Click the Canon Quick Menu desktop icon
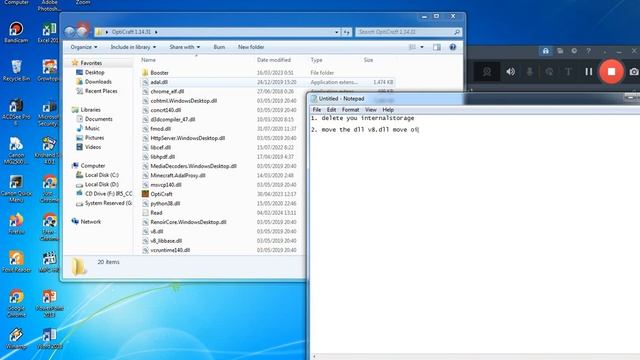Screen dimensions: 640x360 click(16, 189)
